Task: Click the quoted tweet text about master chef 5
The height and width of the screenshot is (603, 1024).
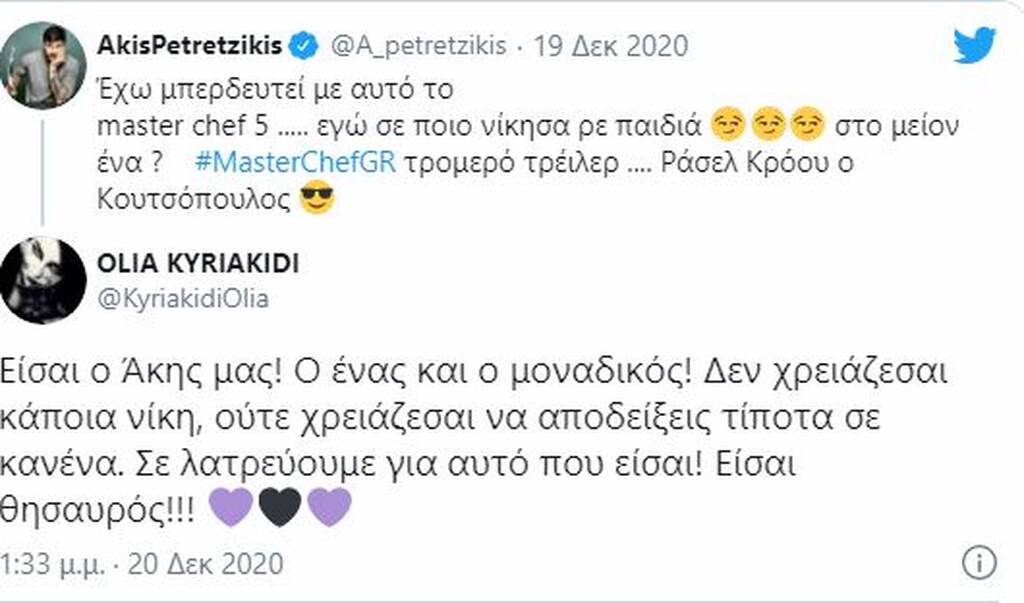Action: 528,144
